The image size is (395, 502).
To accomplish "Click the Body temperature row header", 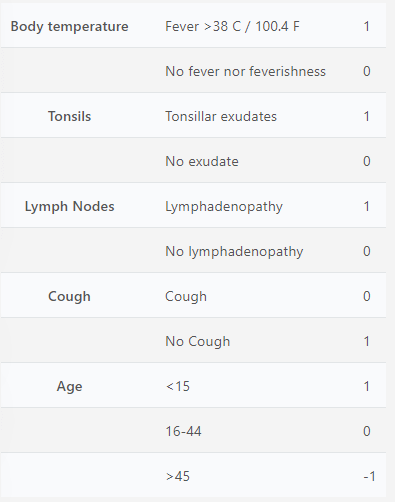I will (69, 26).
